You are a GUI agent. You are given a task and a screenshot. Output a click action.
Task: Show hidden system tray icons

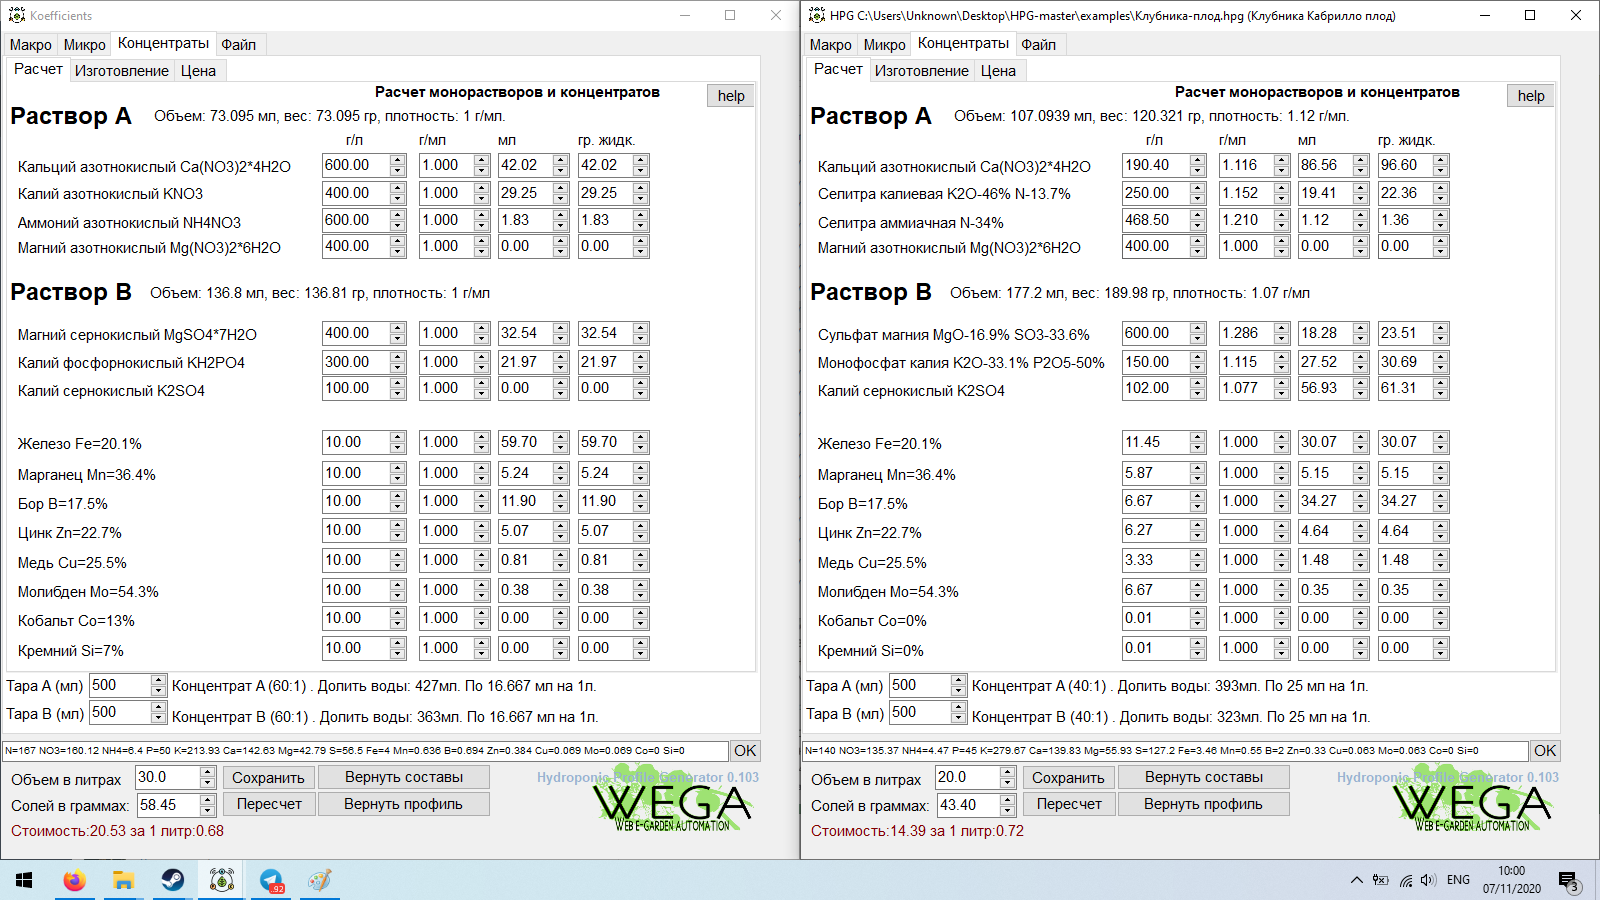coord(1356,880)
